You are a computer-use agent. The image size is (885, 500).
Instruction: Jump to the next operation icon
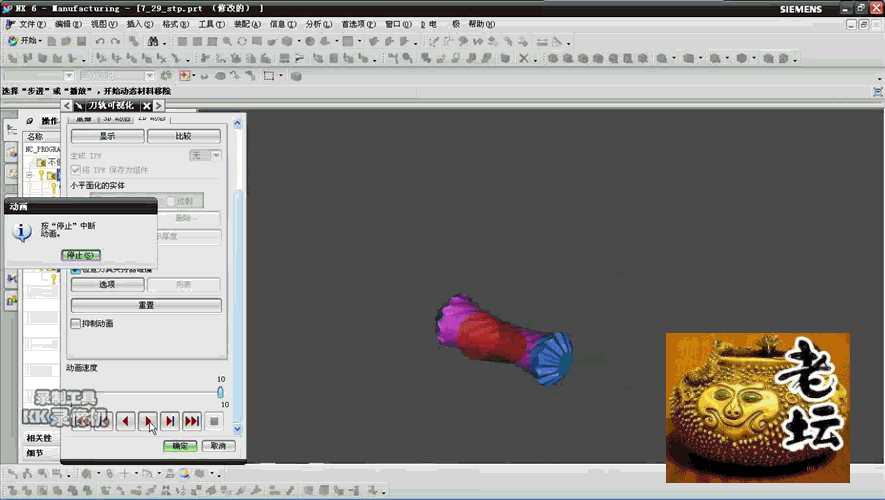(x=192, y=421)
